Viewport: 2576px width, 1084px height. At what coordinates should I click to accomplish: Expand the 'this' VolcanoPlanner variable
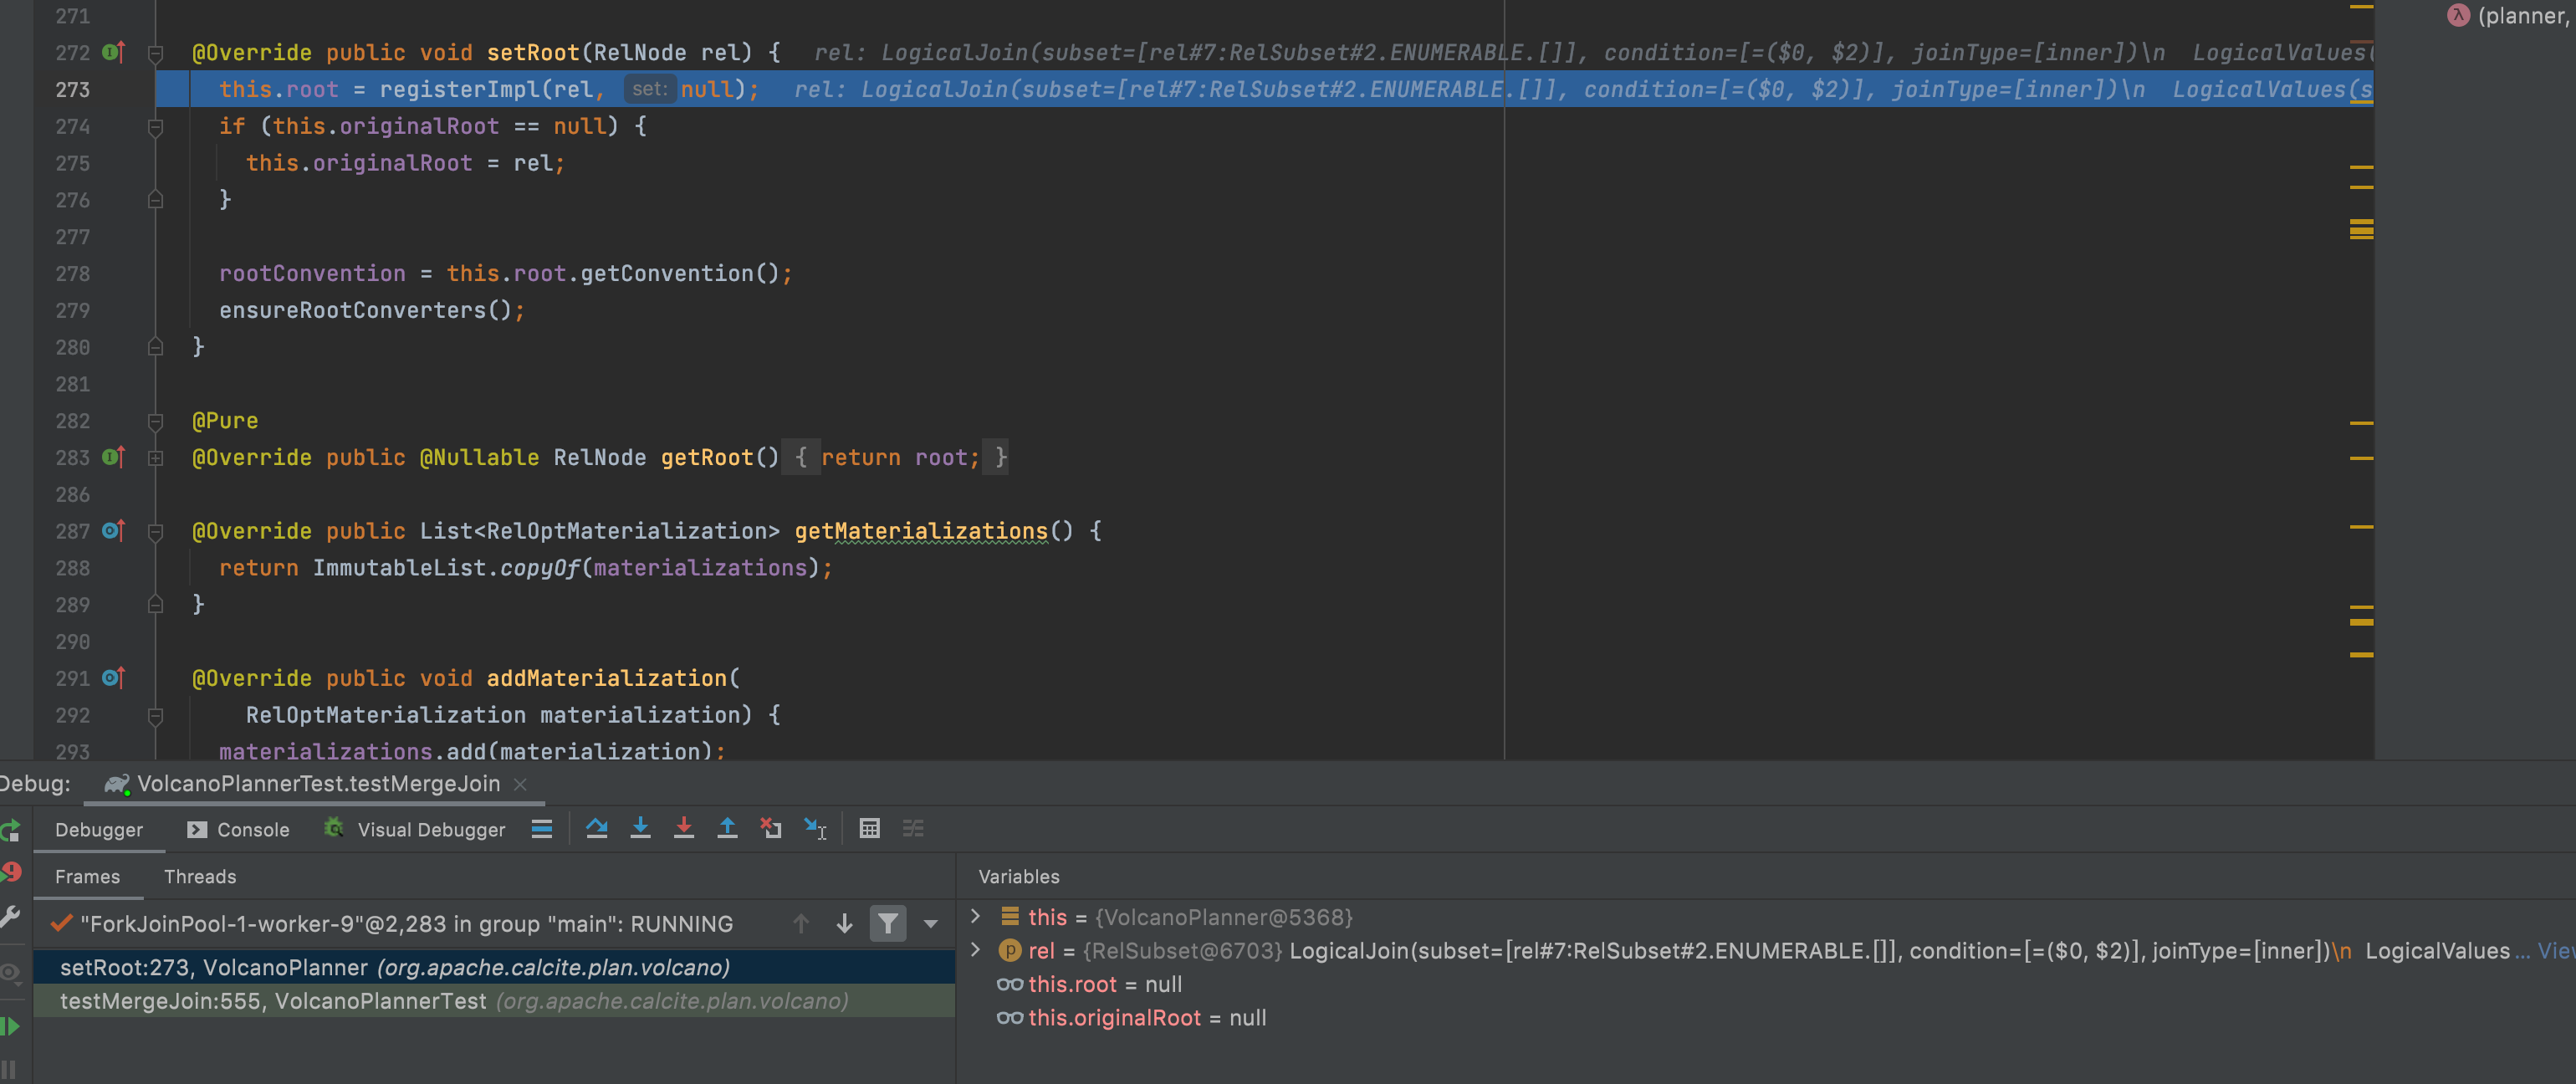(976, 916)
